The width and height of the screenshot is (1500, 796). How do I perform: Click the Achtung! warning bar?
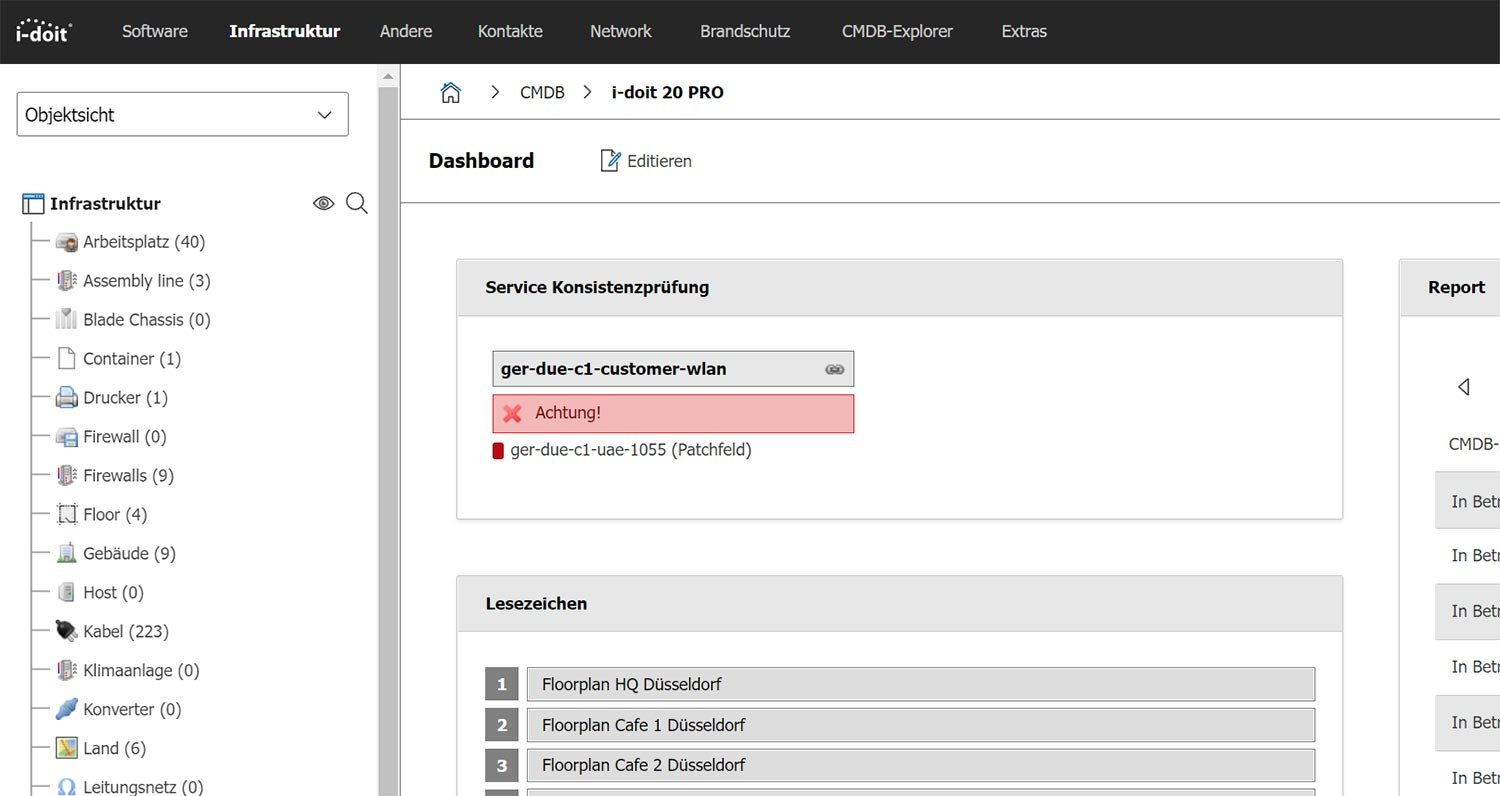(x=673, y=413)
